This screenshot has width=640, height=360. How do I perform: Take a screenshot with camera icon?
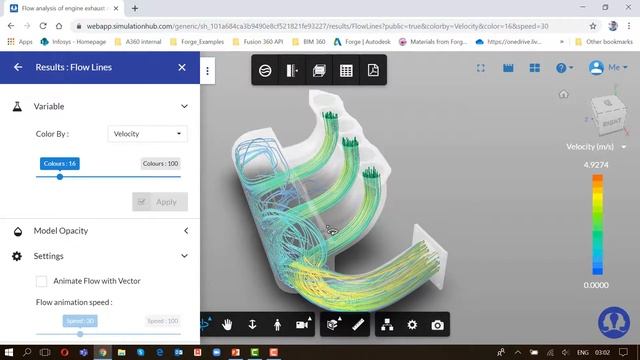point(438,325)
